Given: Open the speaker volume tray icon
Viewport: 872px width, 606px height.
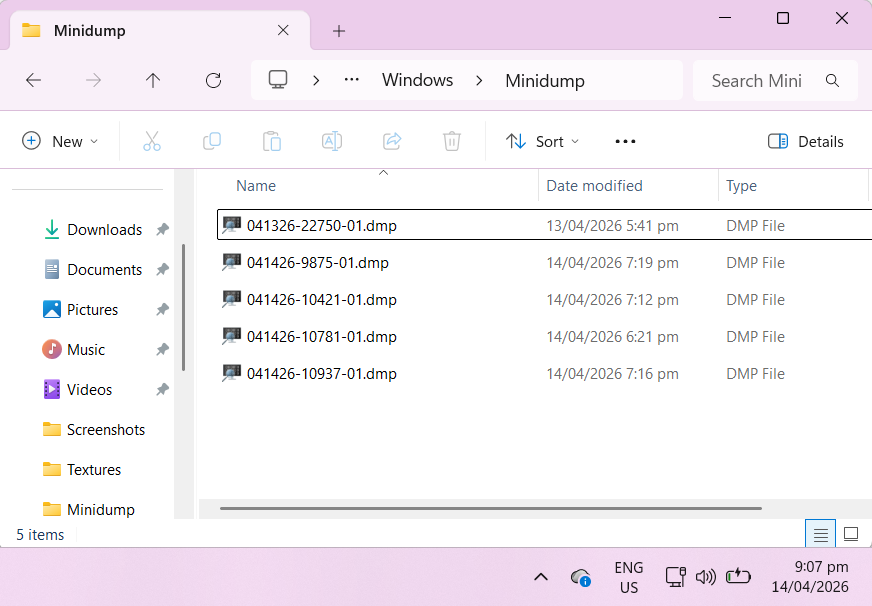Looking at the screenshot, I should tap(706, 577).
